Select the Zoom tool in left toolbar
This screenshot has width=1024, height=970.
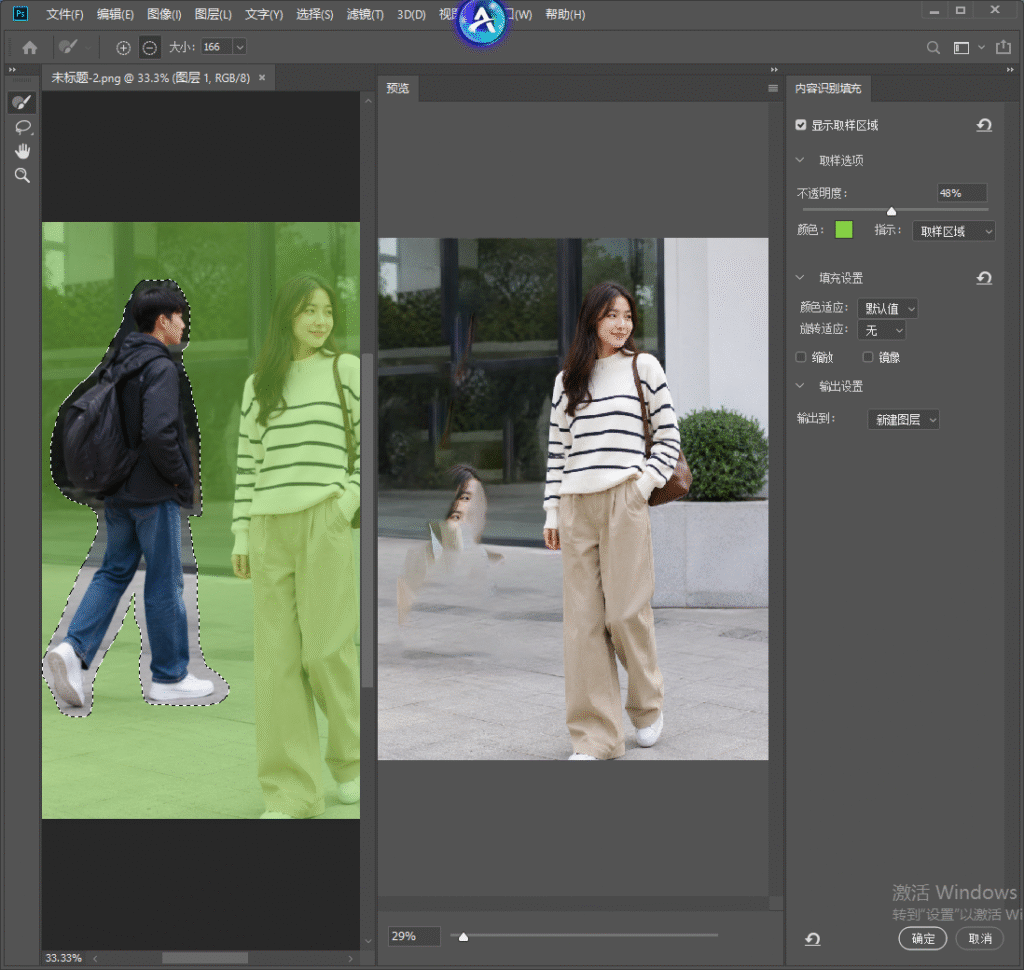click(x=22, y=175)
